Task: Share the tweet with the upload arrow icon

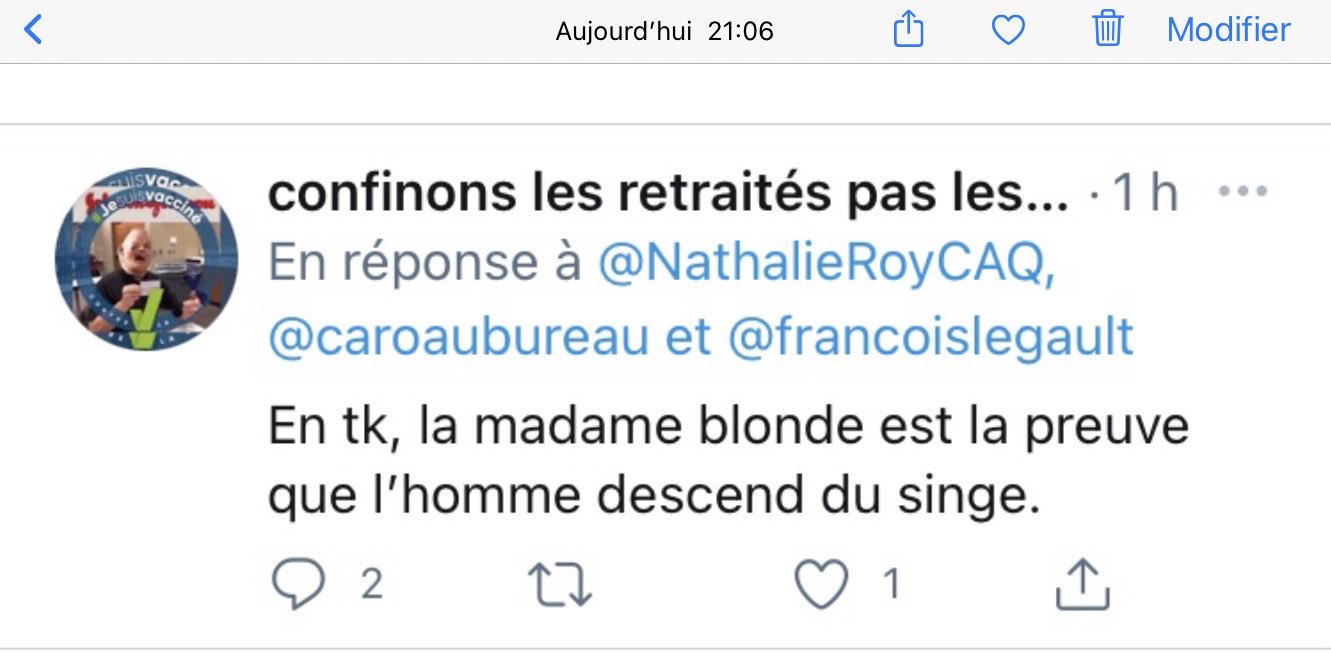Action: [1083, 584]
